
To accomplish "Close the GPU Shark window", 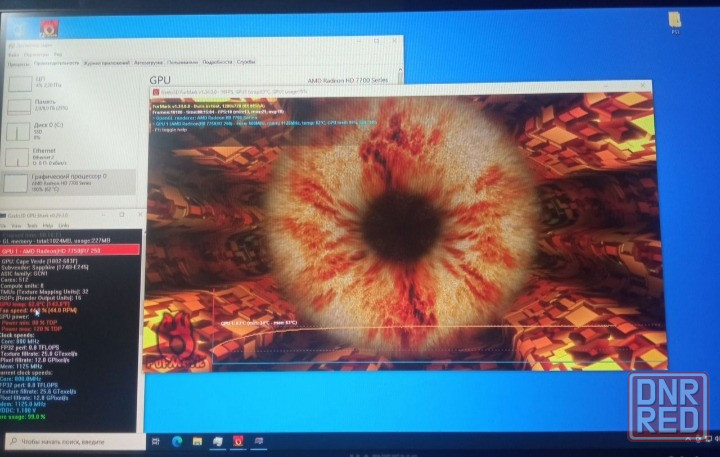I will coord(140,214).
